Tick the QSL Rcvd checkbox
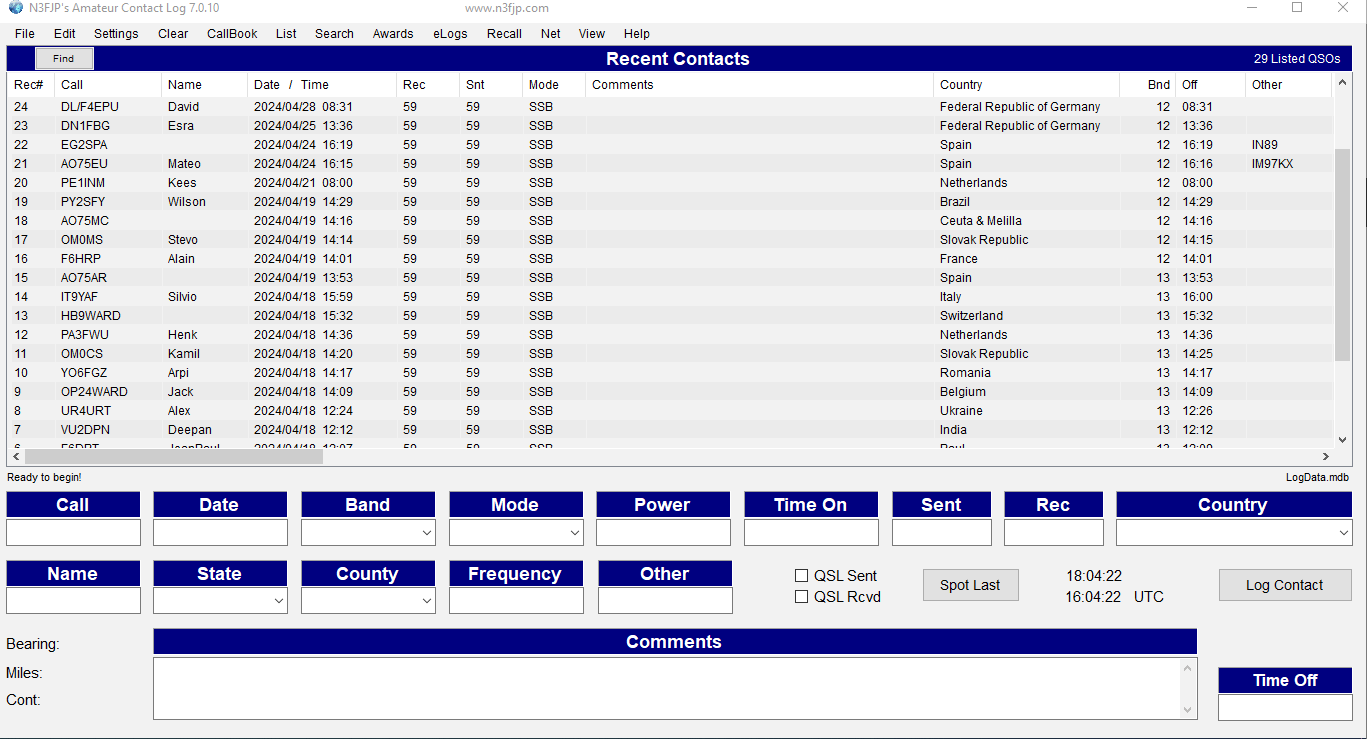The width and height of the screenshot is (1367, 739). 801,597
